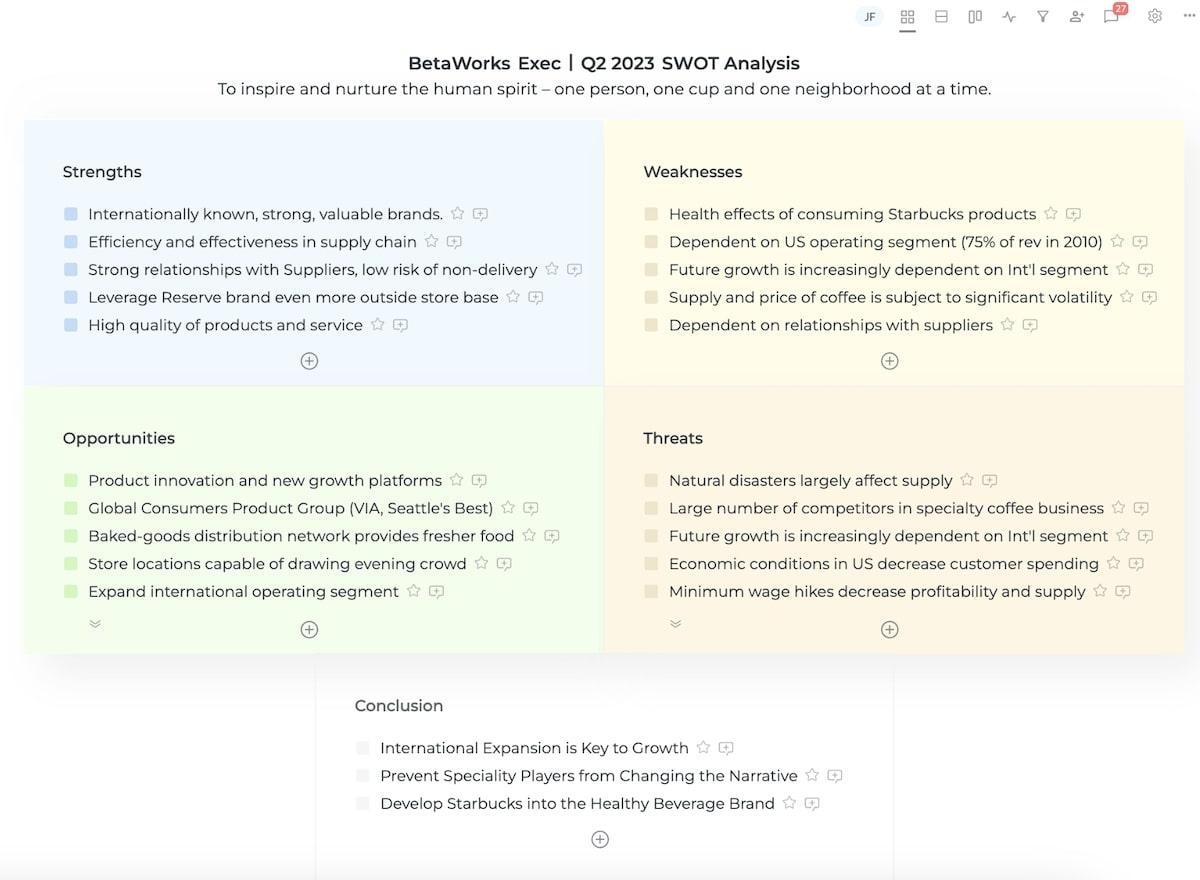This screenshot has width=1200, height=880.
Task: Add a new item to Strengths
Action: pyautogui.click(x=309, y=361)
